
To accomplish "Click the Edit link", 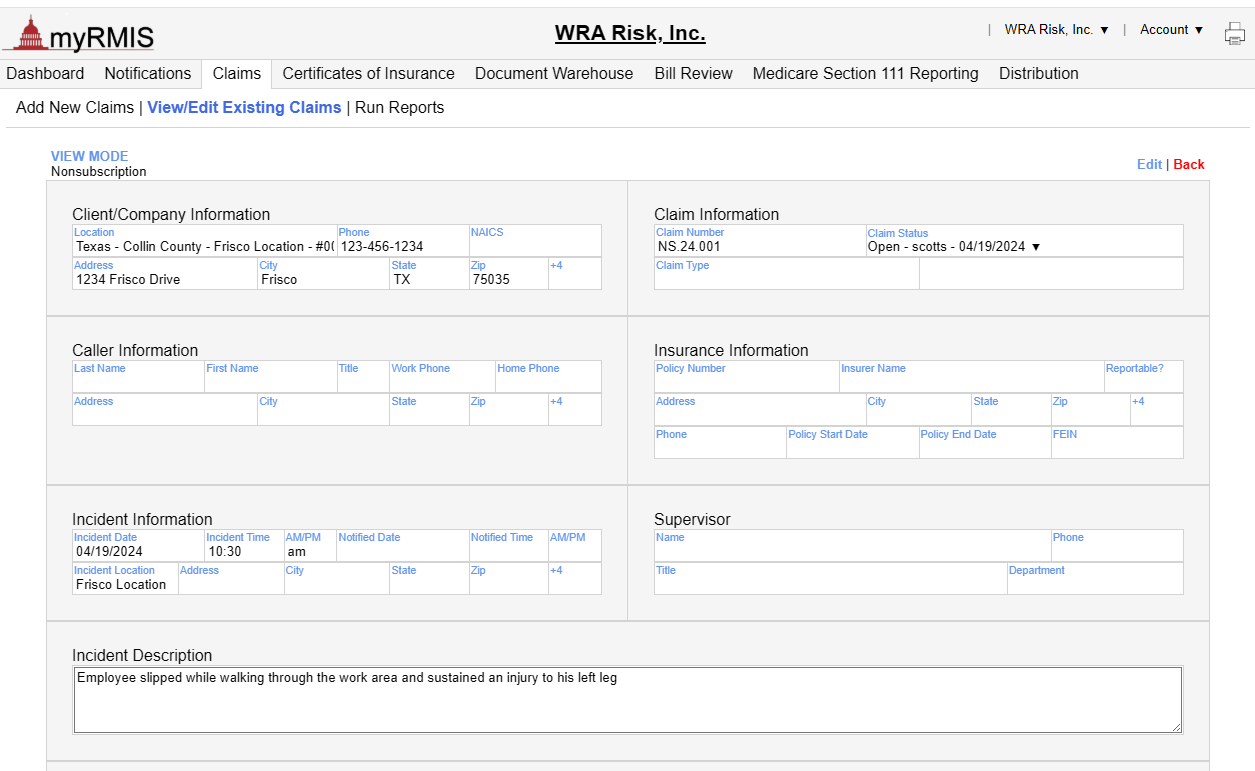I will pos(1149,165).
